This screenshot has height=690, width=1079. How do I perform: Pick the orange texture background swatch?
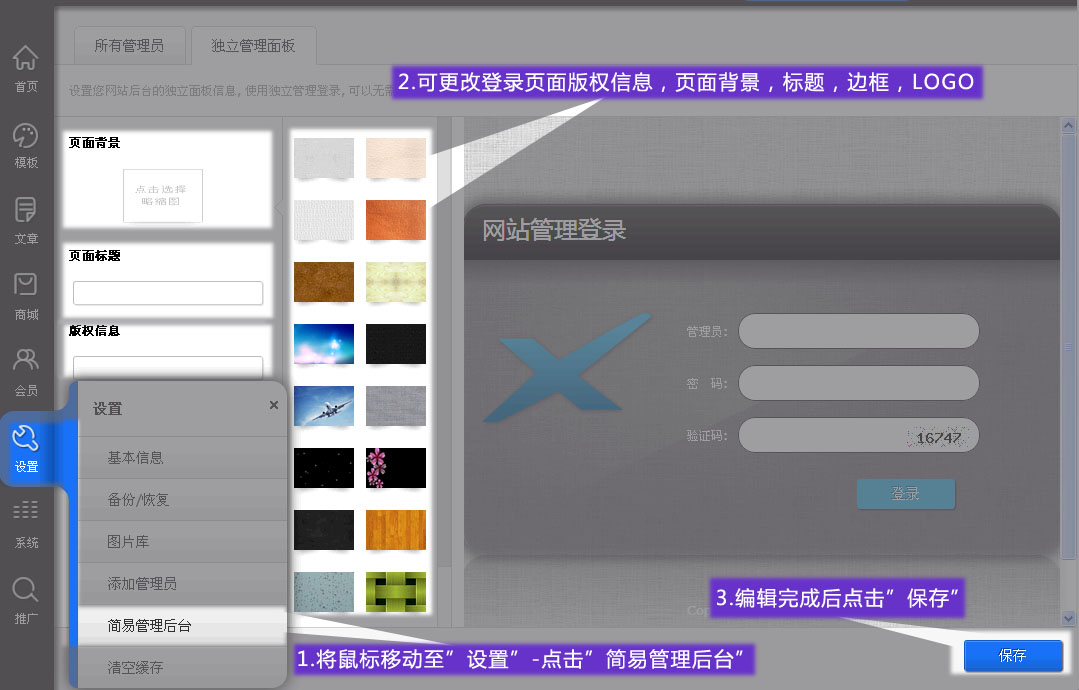pyautogui.click(x=396, y=220)
